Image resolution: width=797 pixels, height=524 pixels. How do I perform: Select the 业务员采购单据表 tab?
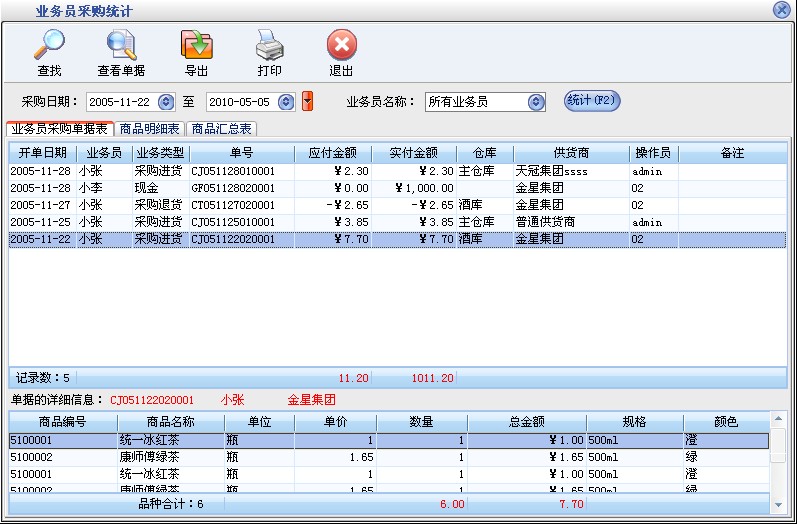(x=59, y=129)
